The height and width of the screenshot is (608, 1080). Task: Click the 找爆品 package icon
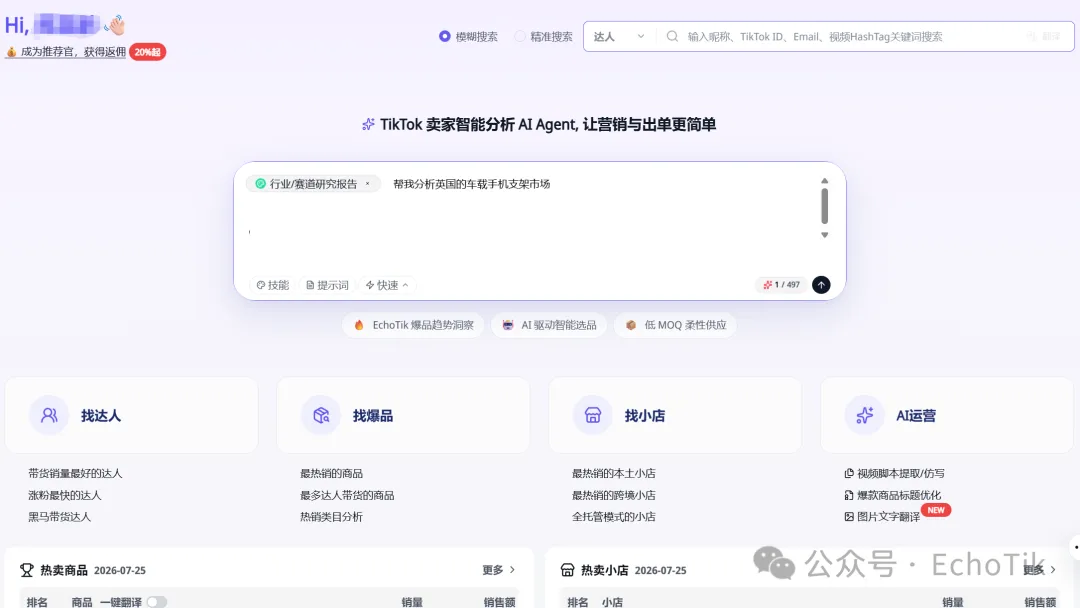click(x=321, y=415)
